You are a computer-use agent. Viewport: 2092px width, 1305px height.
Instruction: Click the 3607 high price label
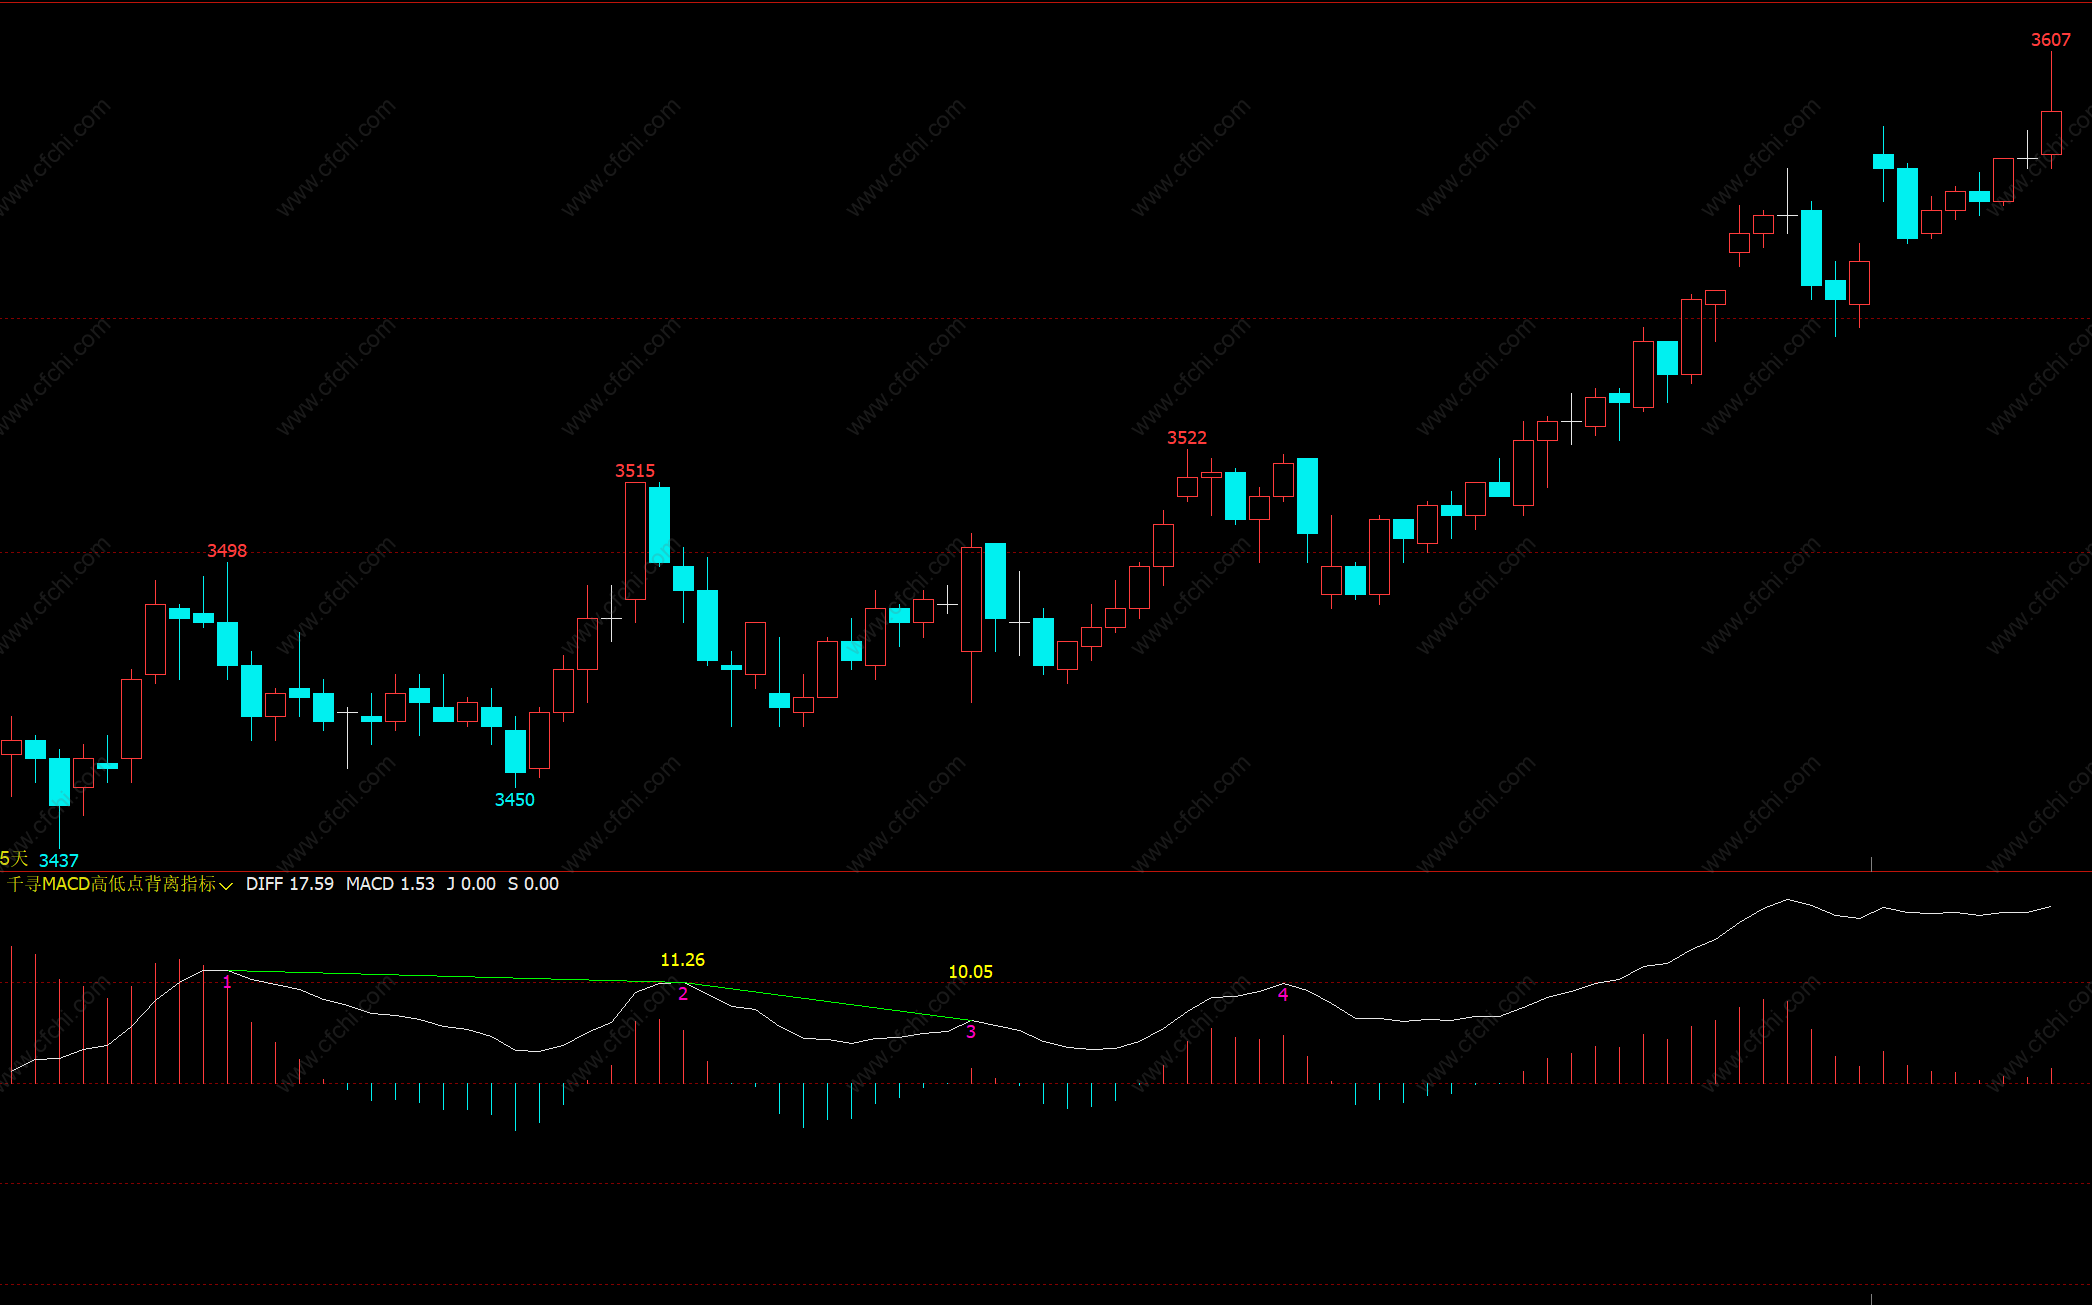2050,40
